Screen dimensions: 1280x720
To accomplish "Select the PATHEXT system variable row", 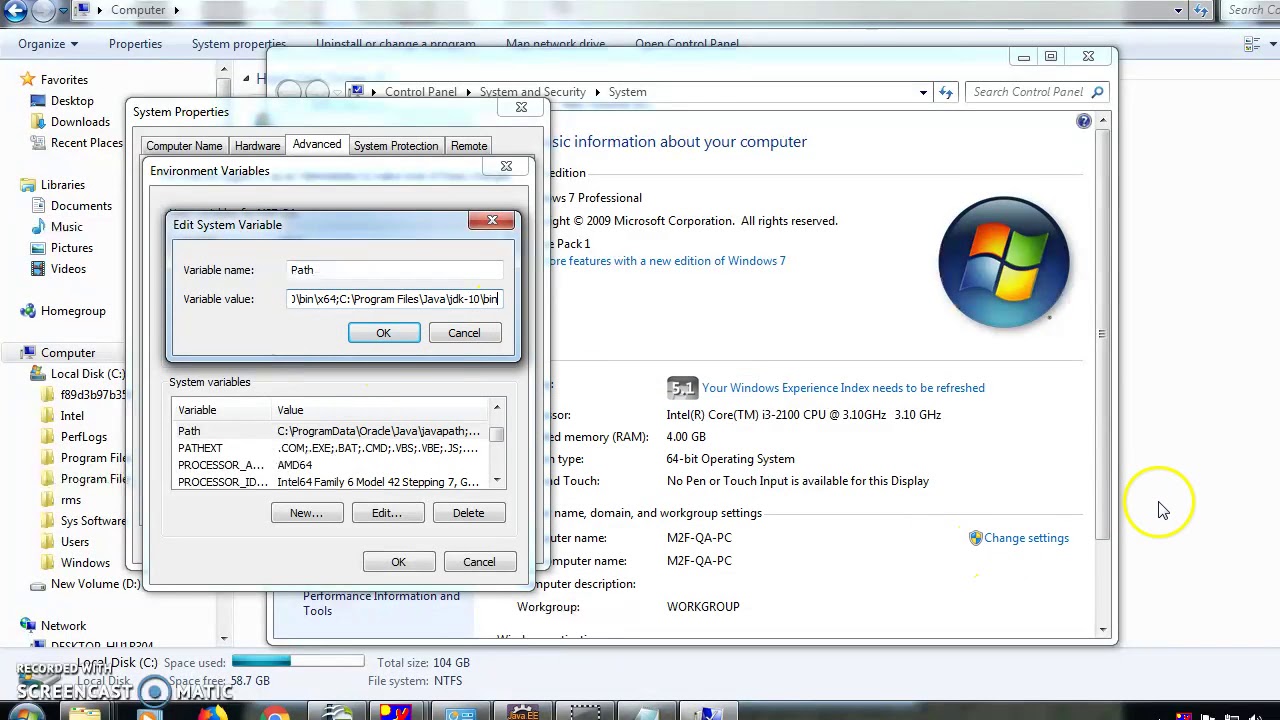I will tap(330, 448).
